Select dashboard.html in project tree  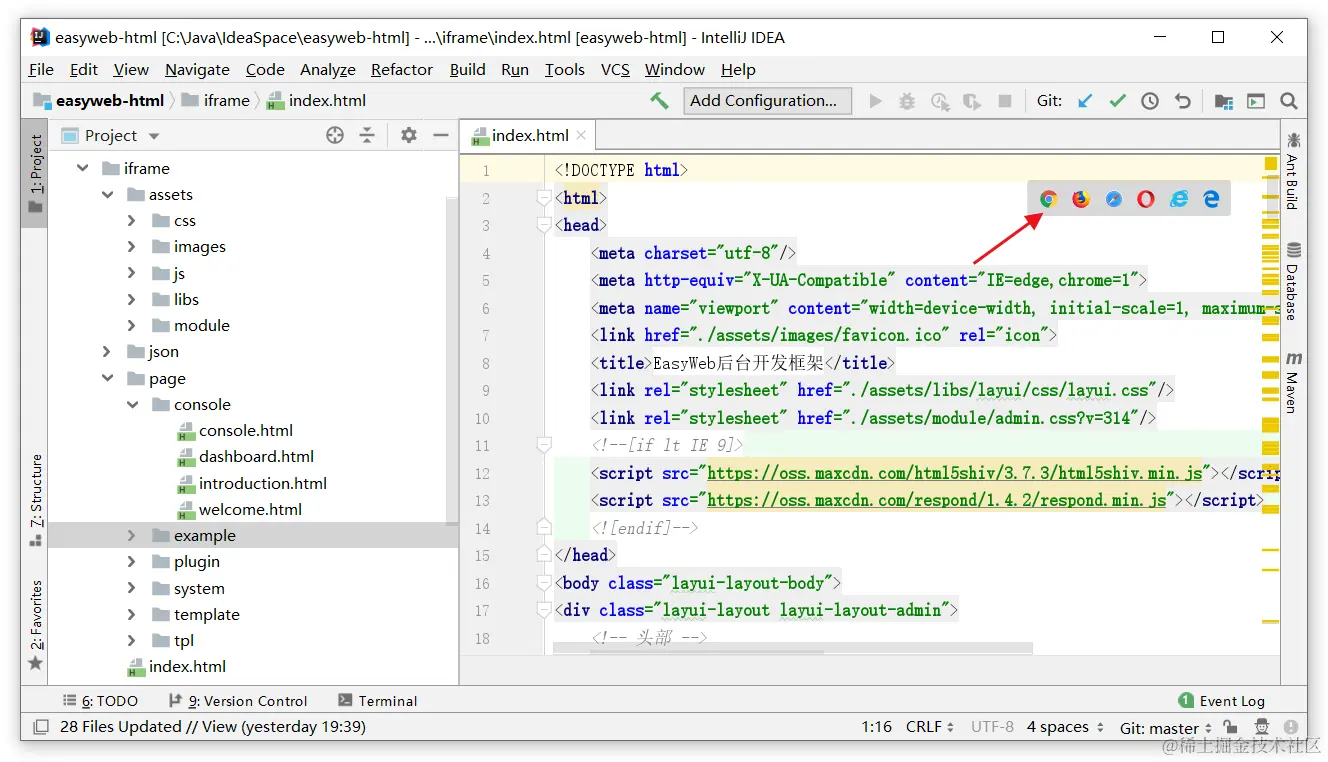(245, 457)
